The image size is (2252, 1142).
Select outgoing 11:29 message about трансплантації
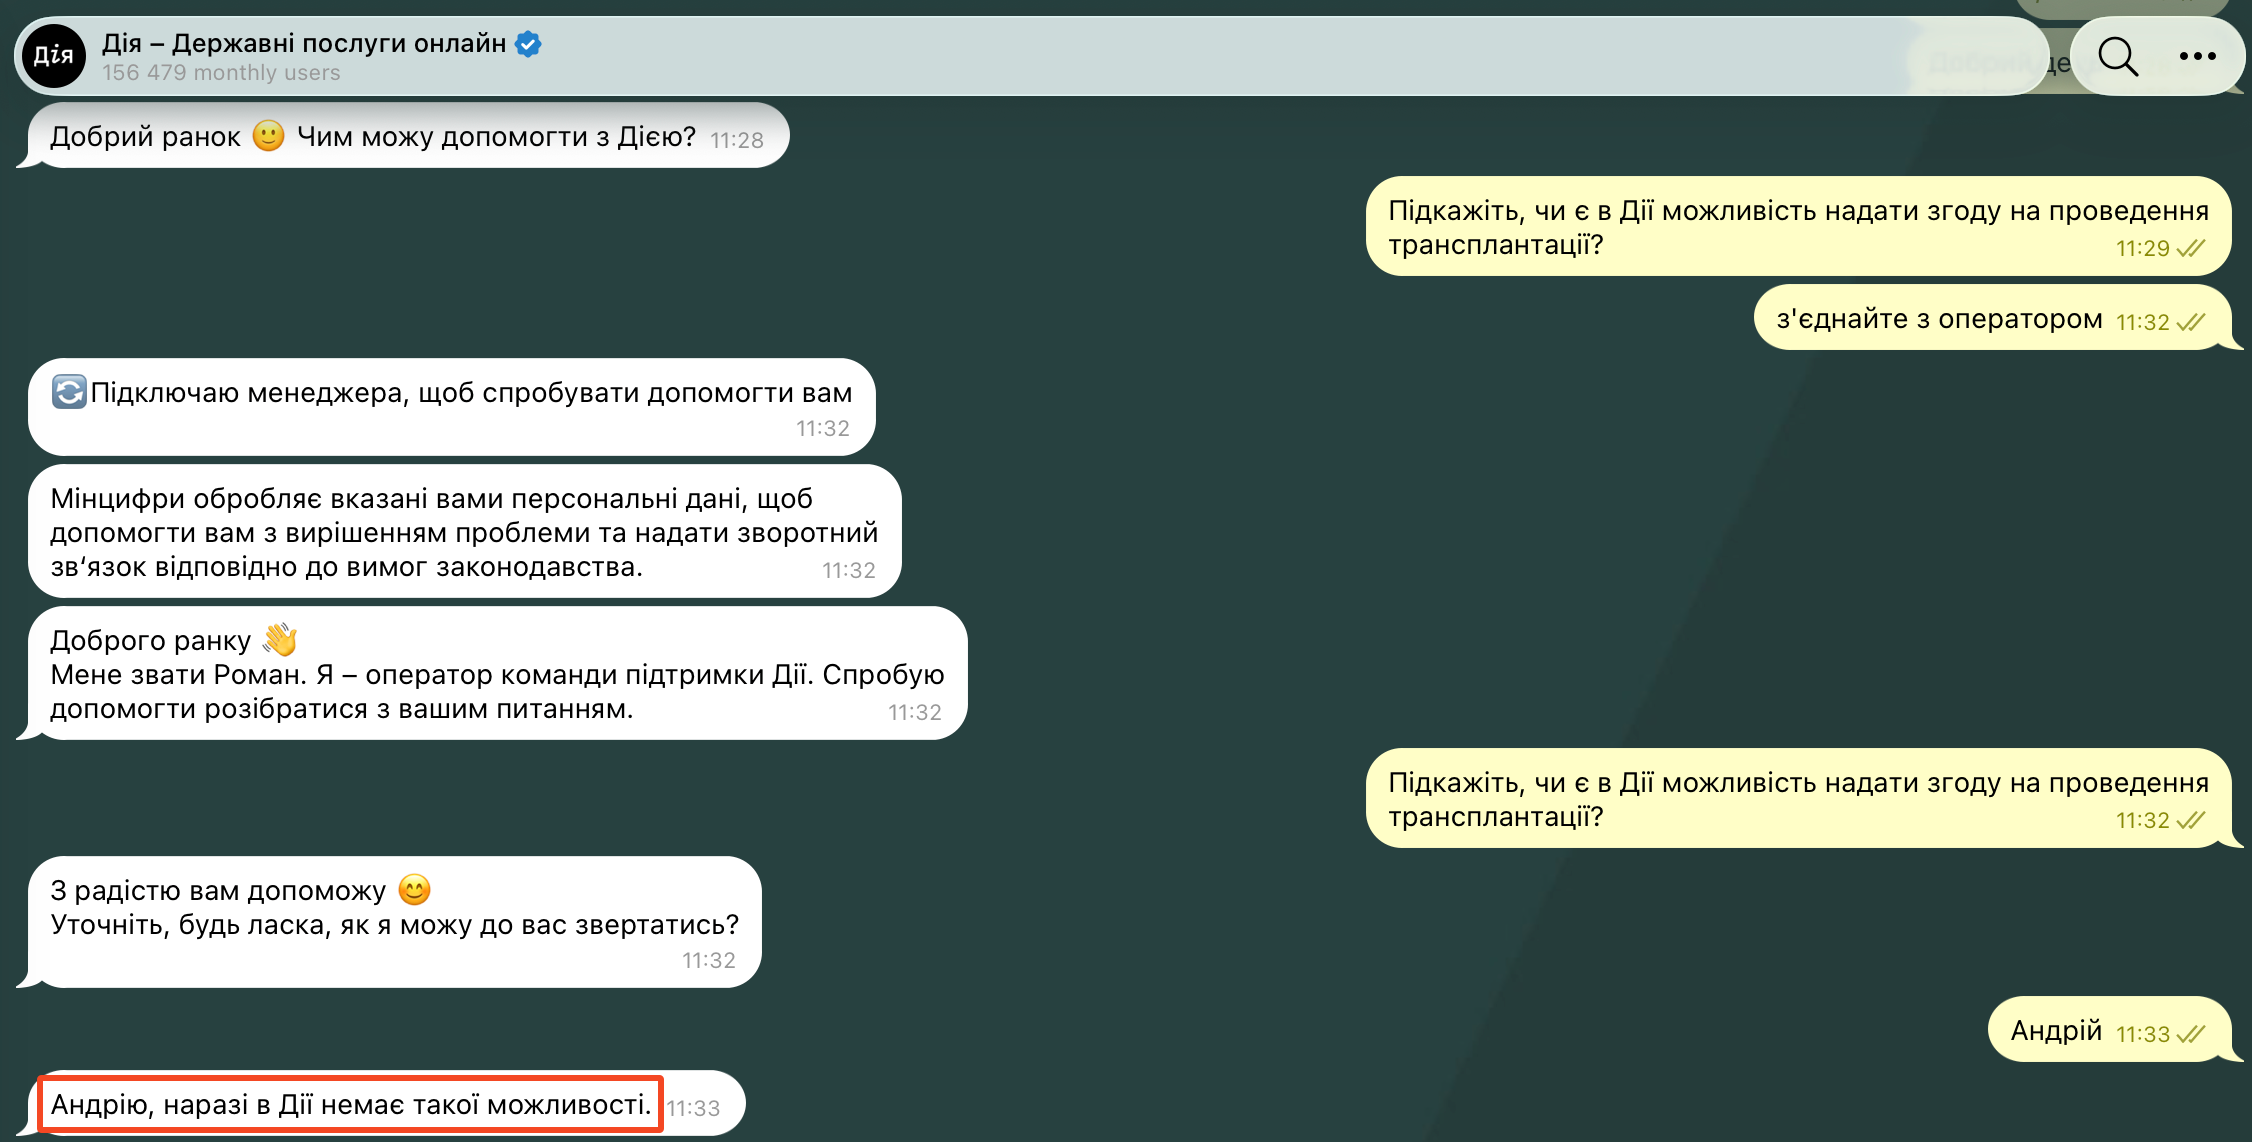[x=1798, y=227]
